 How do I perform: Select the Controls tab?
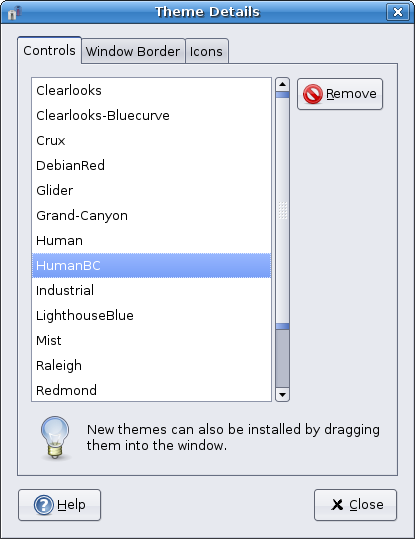coord(49,51)
